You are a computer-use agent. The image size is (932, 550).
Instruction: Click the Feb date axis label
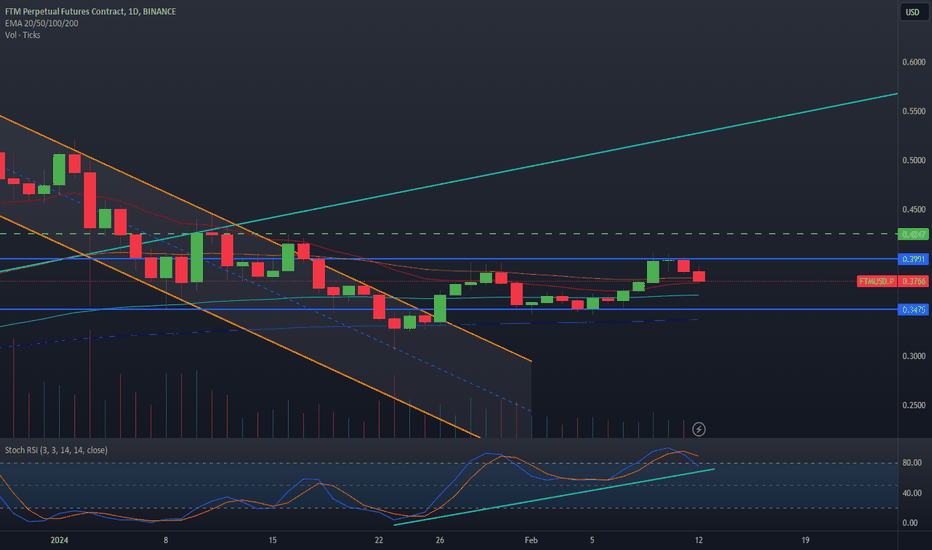coord(531,540)
